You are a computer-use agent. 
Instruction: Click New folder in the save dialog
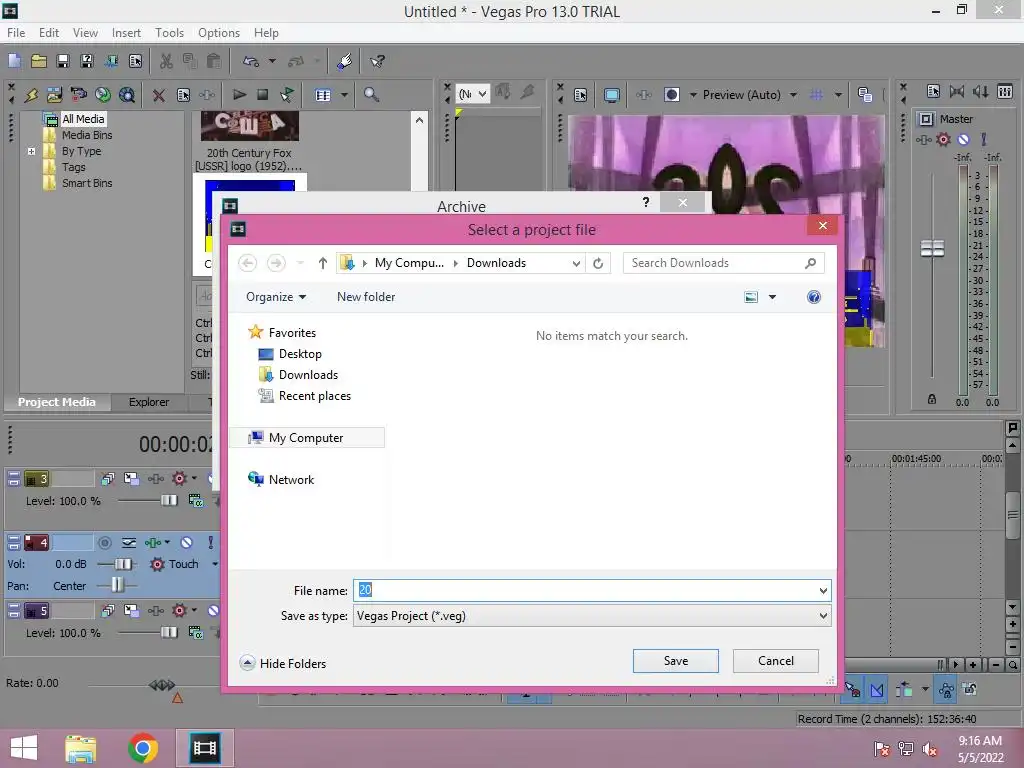(366, 297)
